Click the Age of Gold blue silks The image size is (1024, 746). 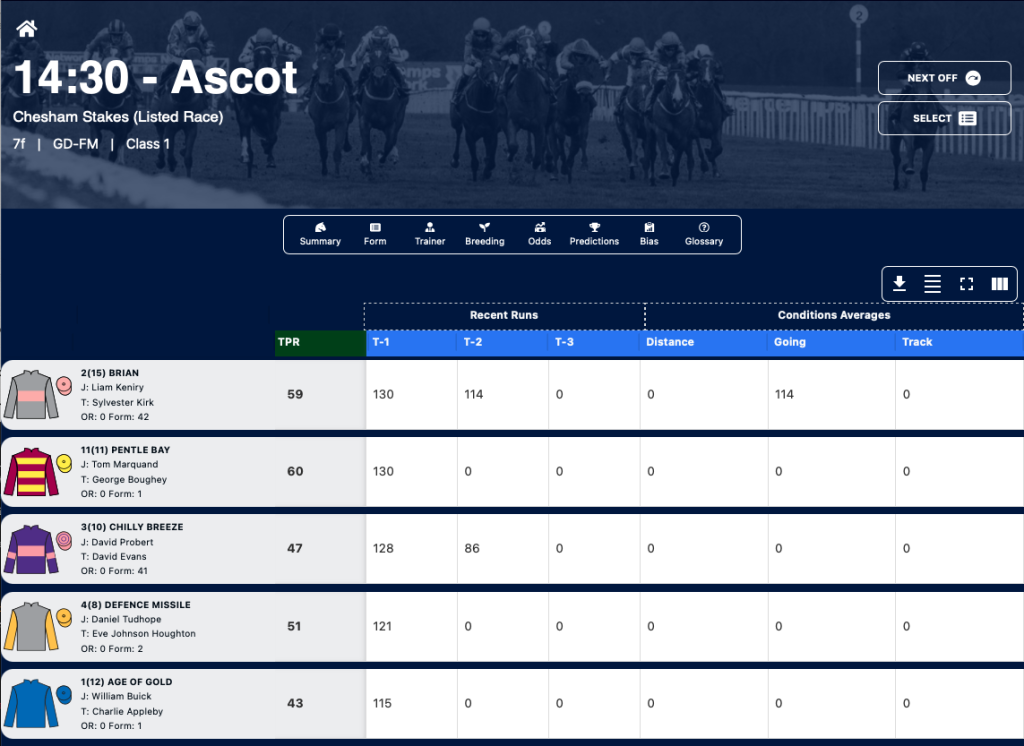(31, 704)
